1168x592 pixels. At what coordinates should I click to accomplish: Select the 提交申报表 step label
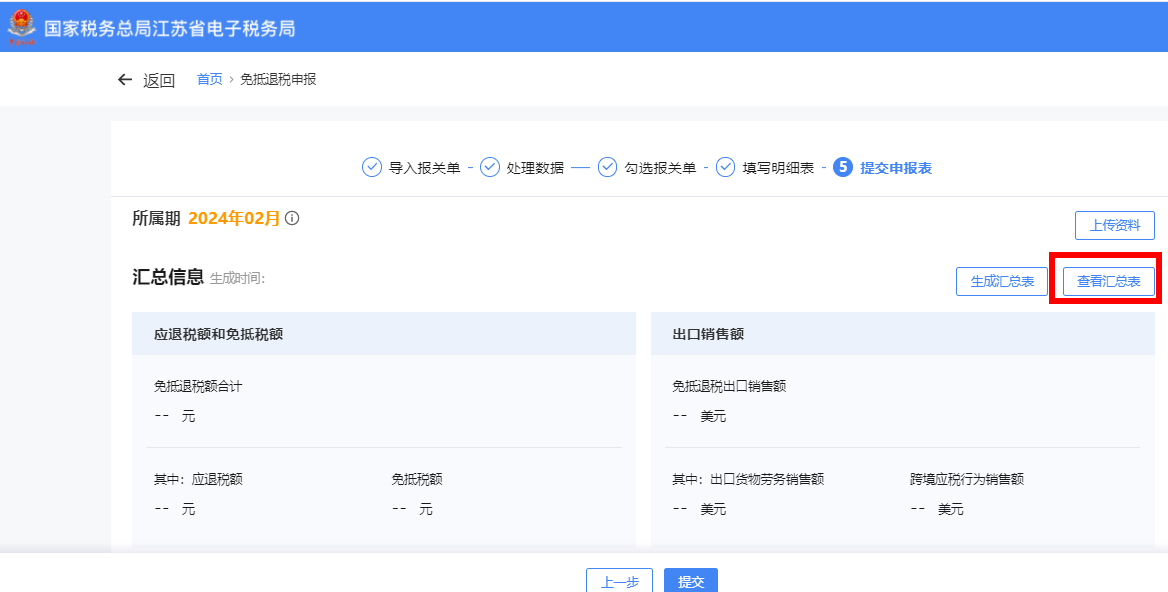click(x=896, y=168)
